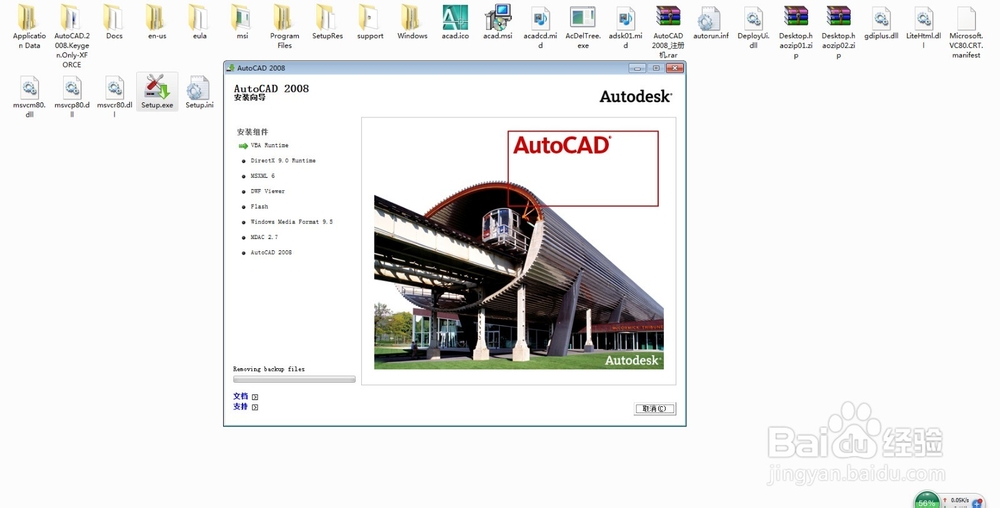The height and width of the screenshot is (508, 1000).
Task: Click the DirectX 9.0 Runtime component entry
Action: click(283, 161)
